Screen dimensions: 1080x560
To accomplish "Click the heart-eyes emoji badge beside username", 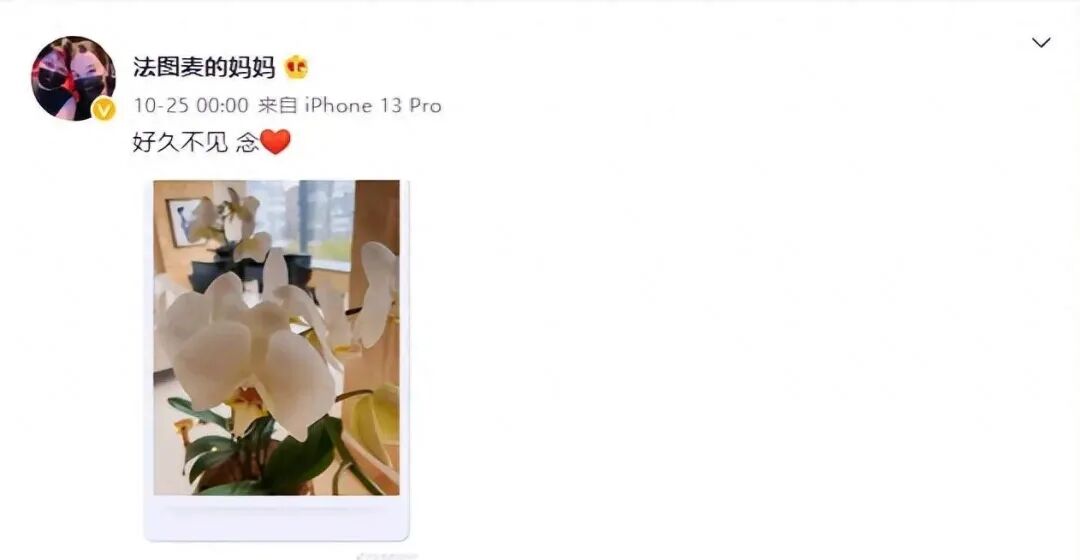I will click(x=296, y=66).
